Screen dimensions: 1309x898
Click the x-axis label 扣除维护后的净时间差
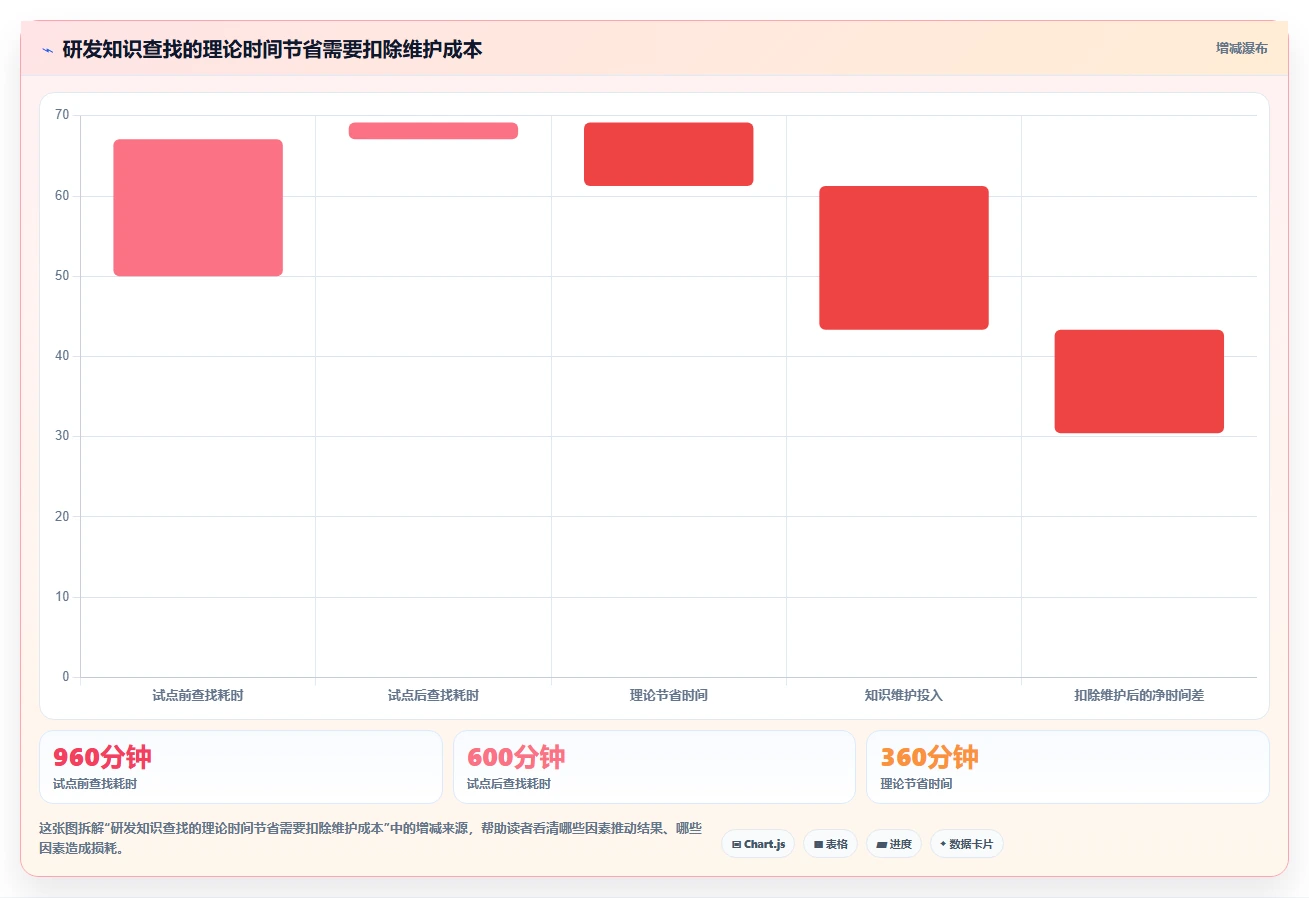coord(1139,695)
